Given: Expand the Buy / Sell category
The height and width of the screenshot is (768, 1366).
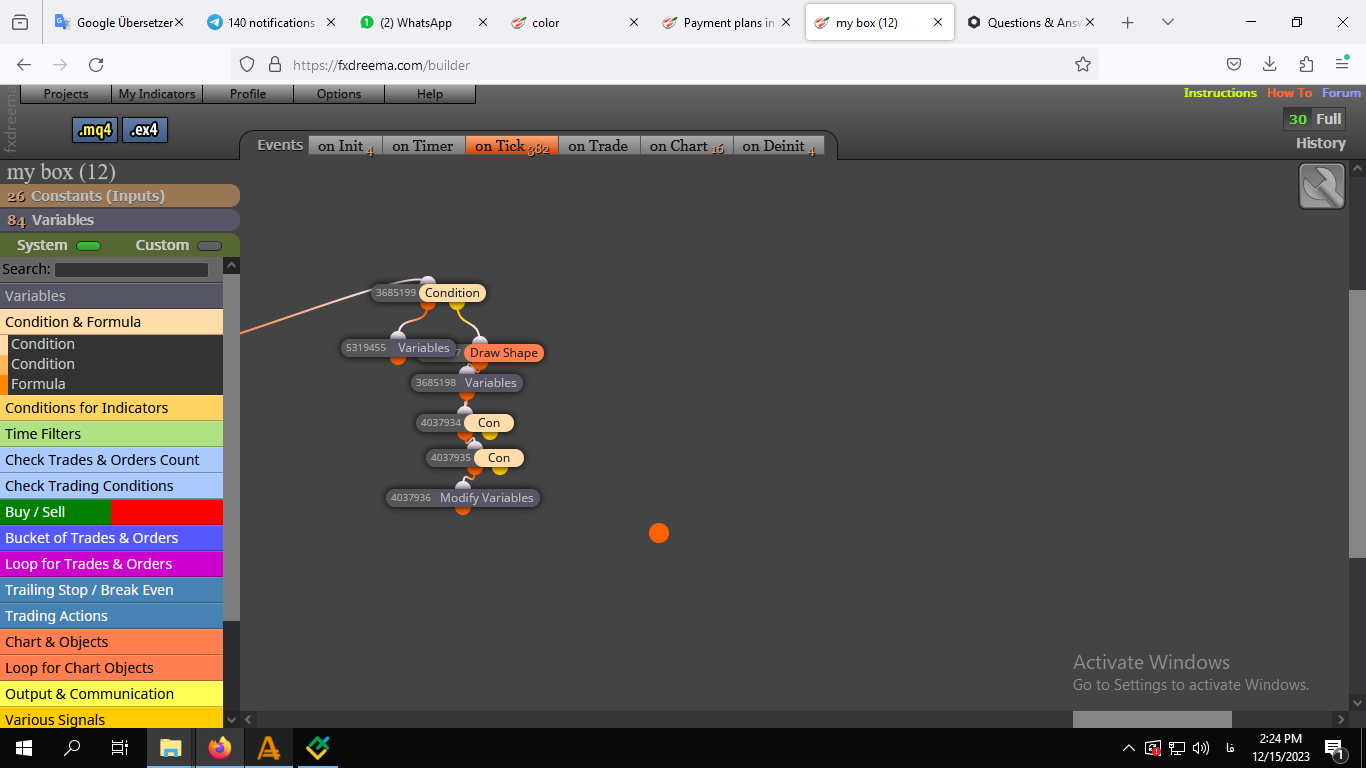Looking at the screenshot, I should tap(111, 512).
